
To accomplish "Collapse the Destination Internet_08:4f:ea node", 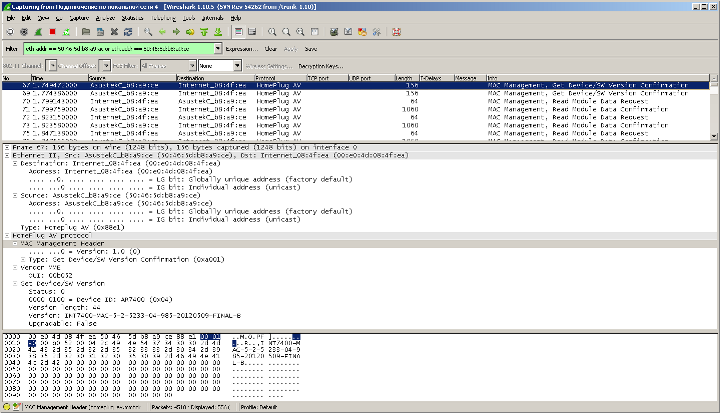I will point(15,164).
